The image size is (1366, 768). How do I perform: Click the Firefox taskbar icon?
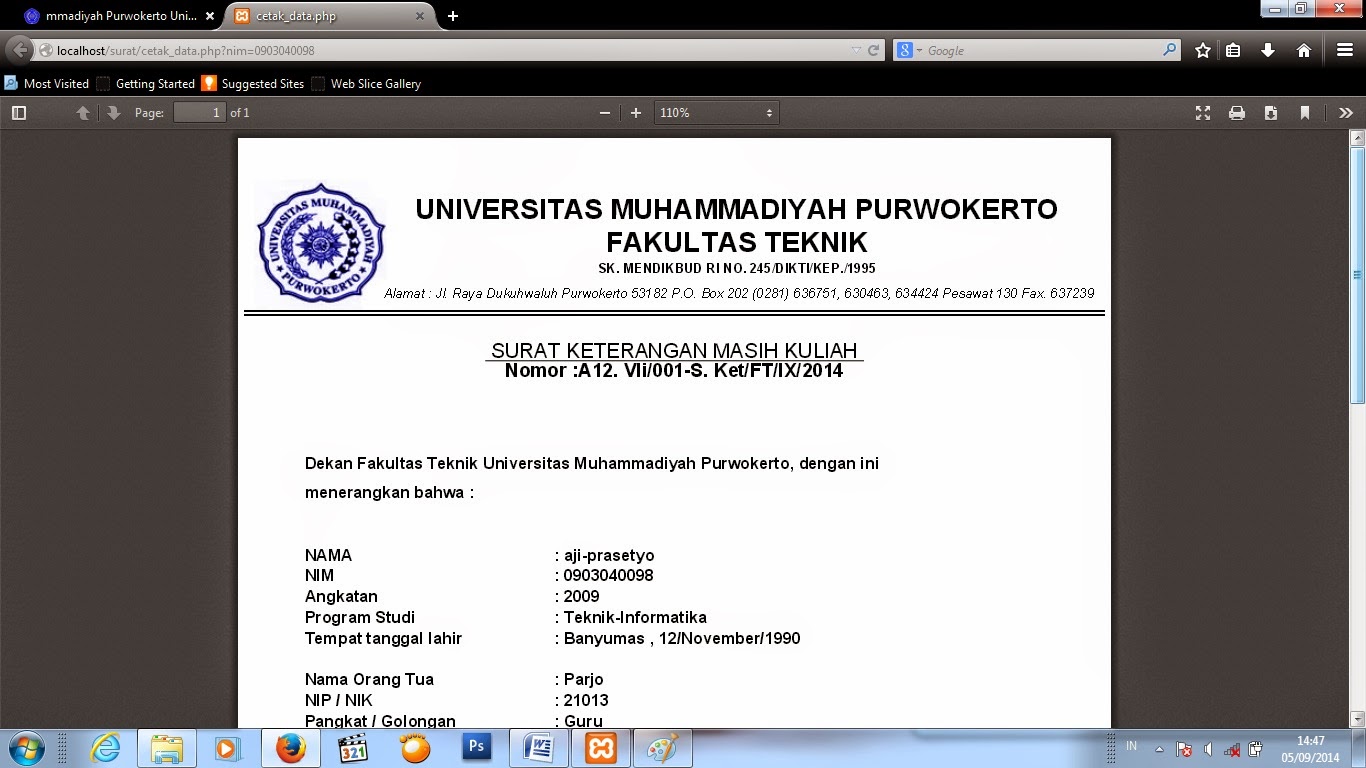point(290,748)
